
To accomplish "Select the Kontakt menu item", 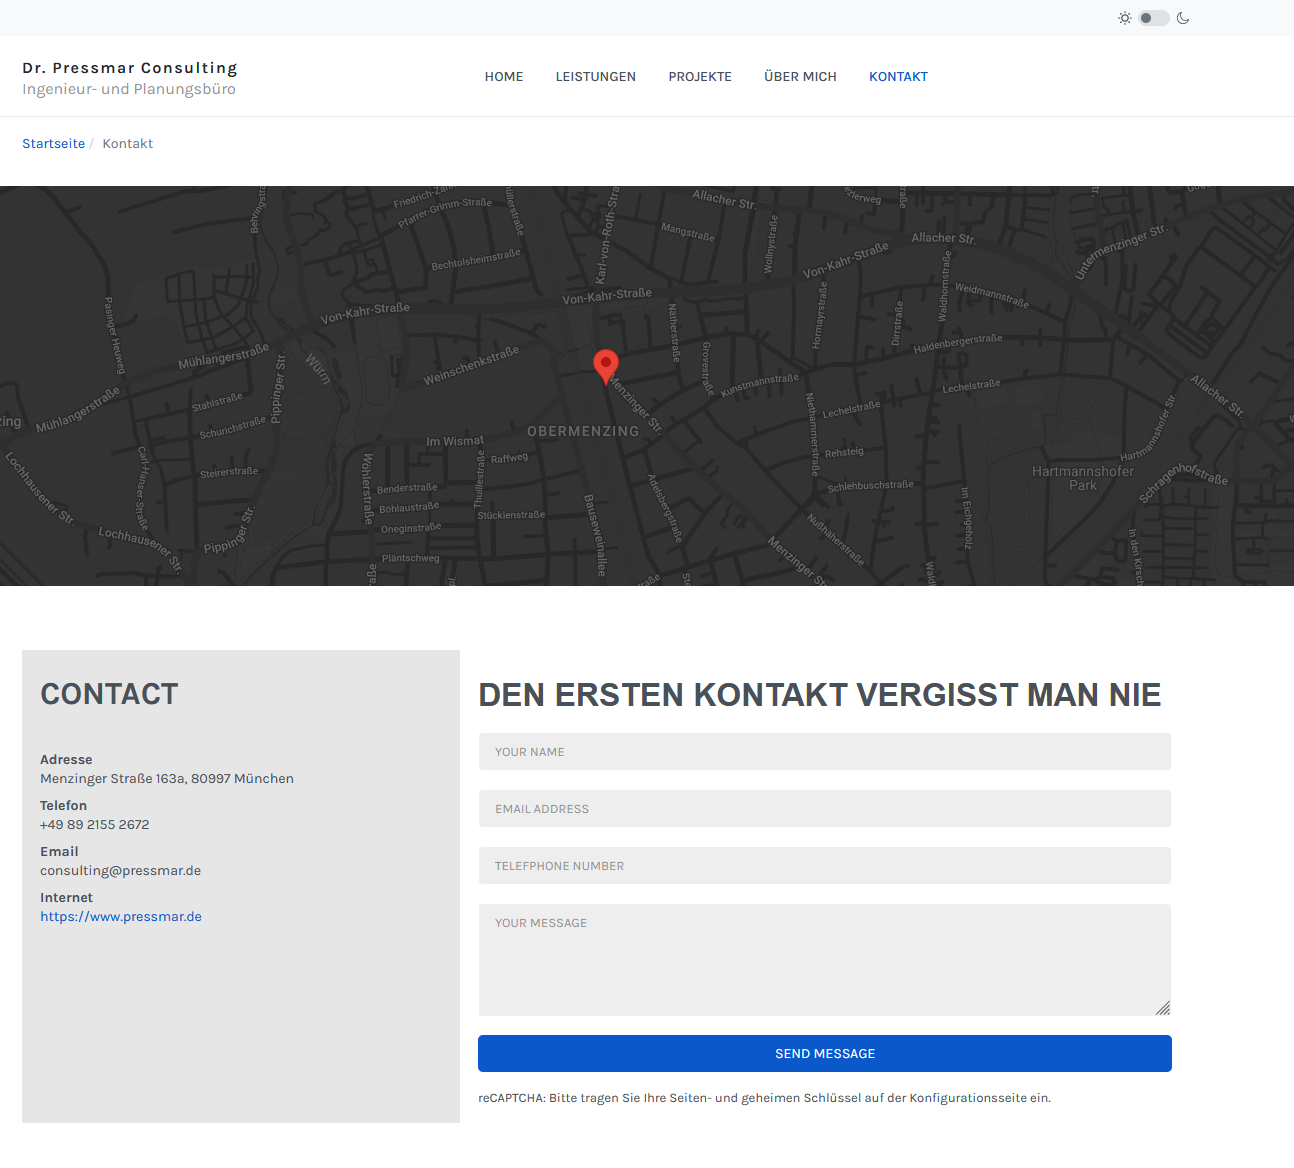I will tap(898, 77).
